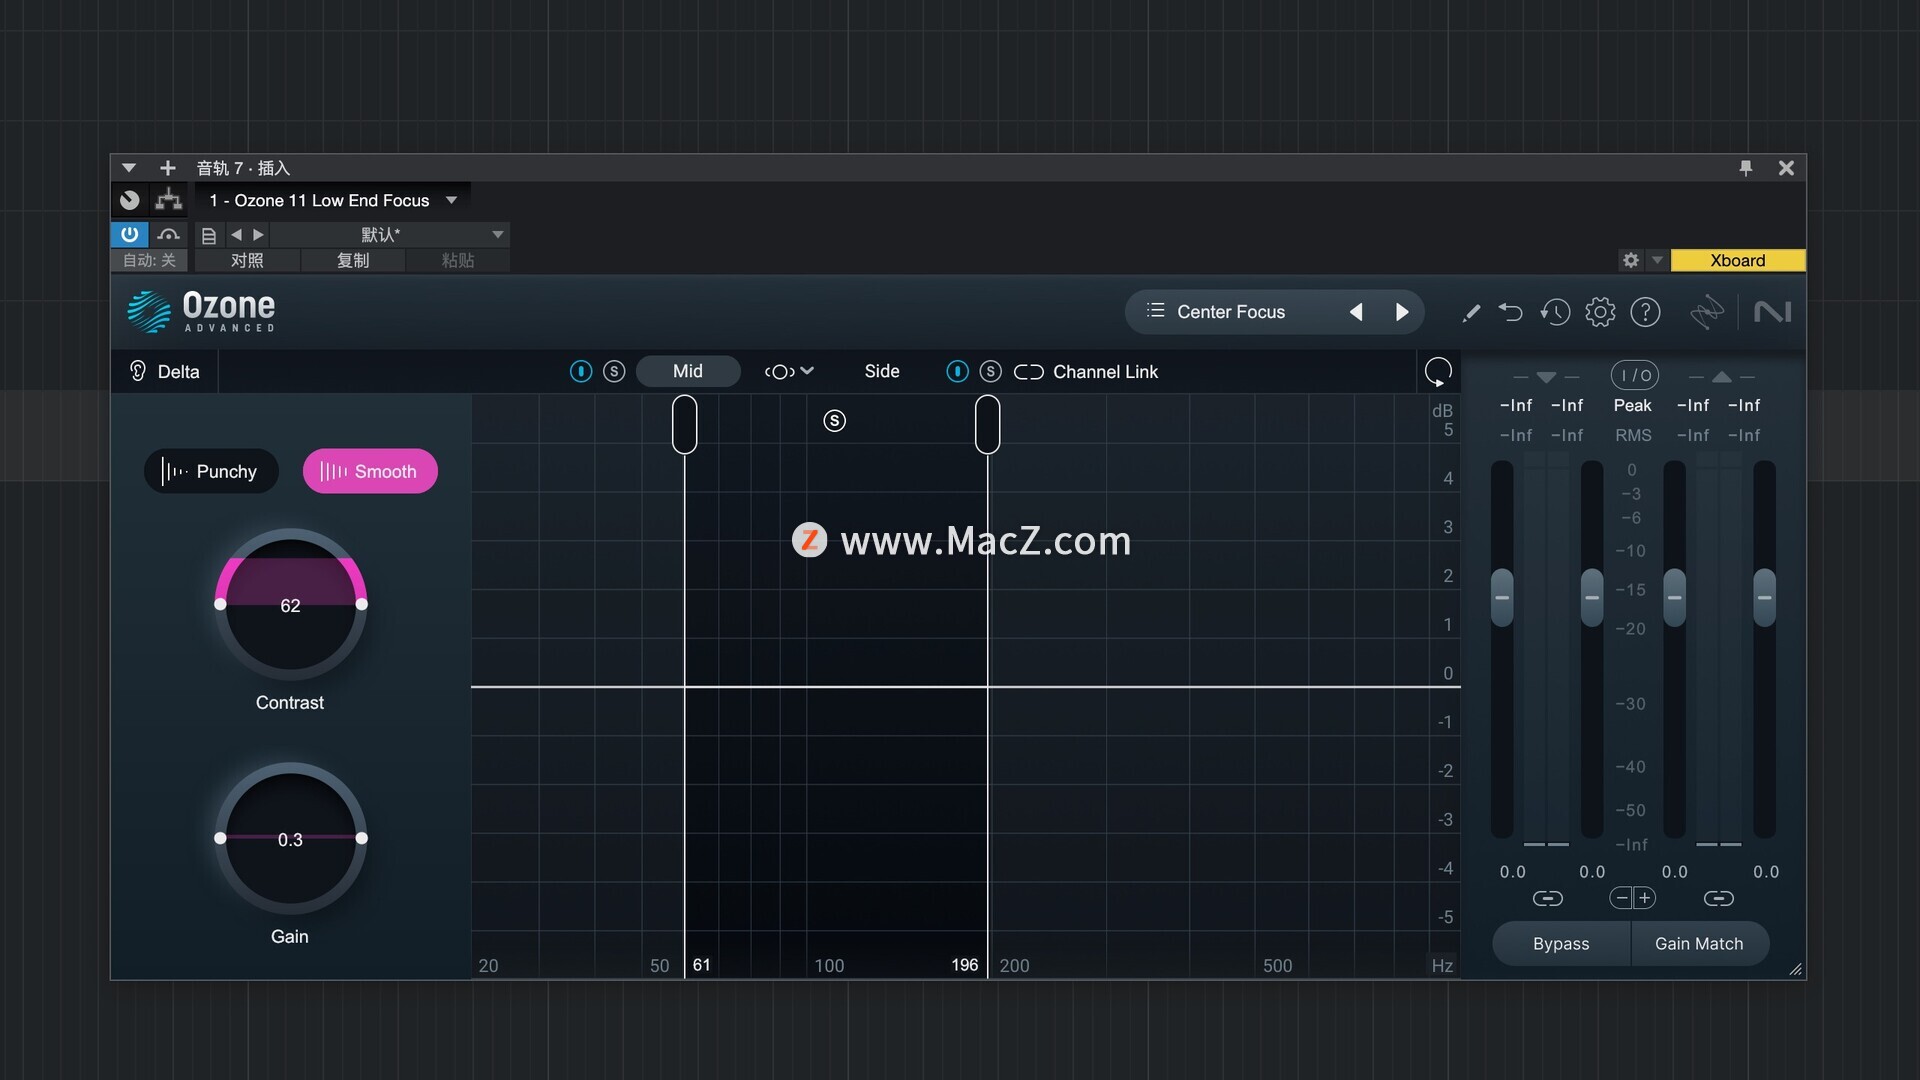Click the reset loop icon above graph
The image size is (1920, 1080).
click(1438, 372)
